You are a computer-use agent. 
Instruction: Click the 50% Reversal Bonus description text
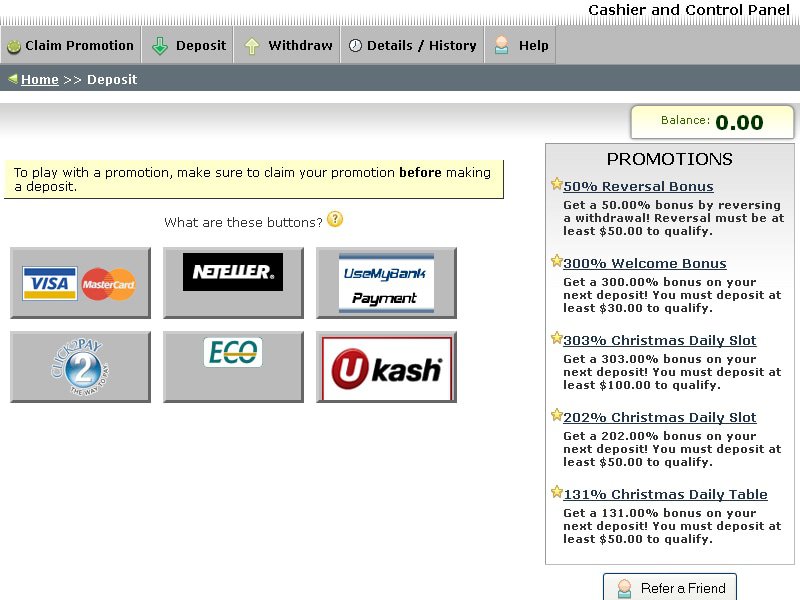tap(673, 218)
